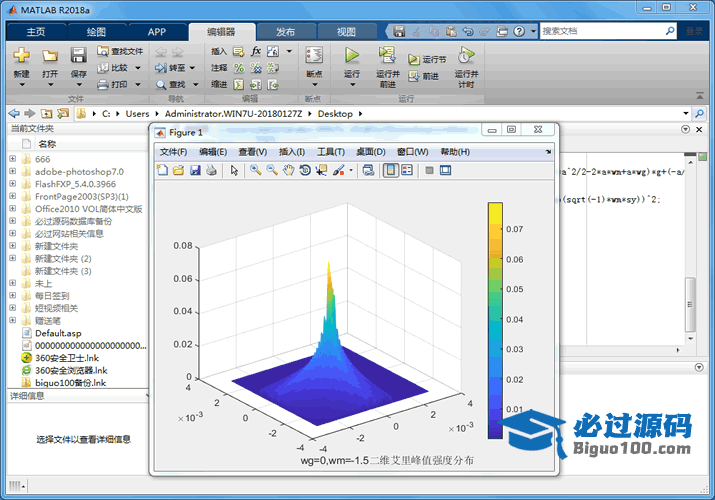Open a file with the 打开 icon
The width and height of the screenshot is (715, 500).
50,56
